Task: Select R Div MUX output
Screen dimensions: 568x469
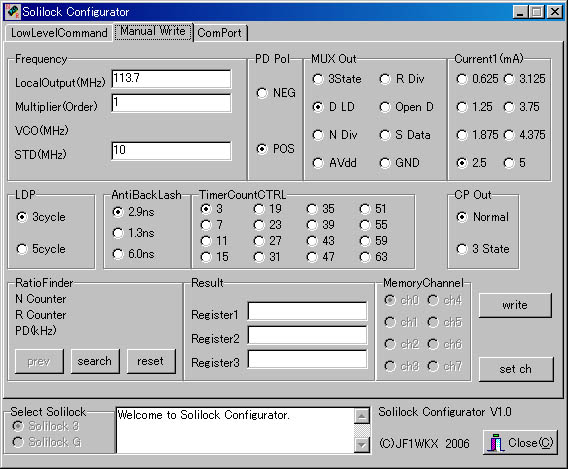Action: coord(402,79)
